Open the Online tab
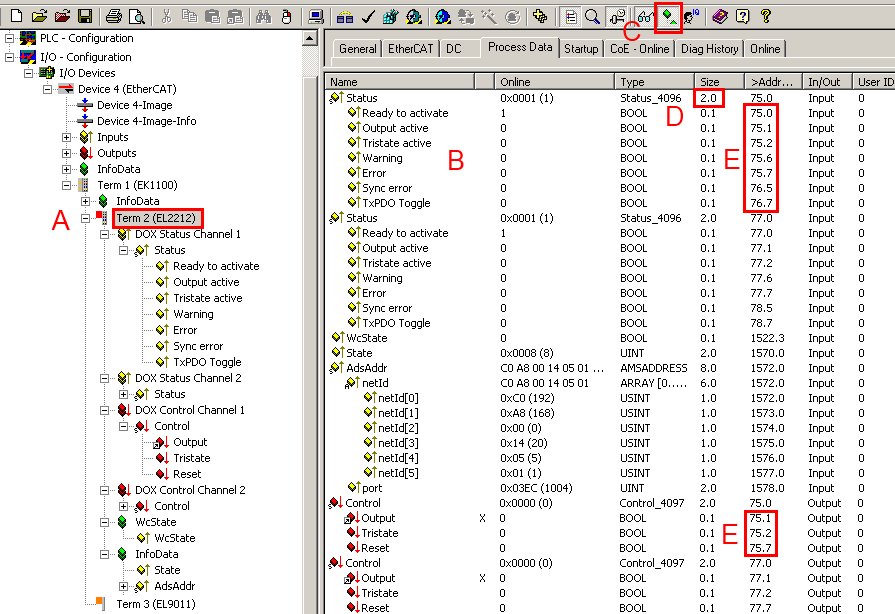The height and width of the screenshot is (614, 895). tap(765, 49)
